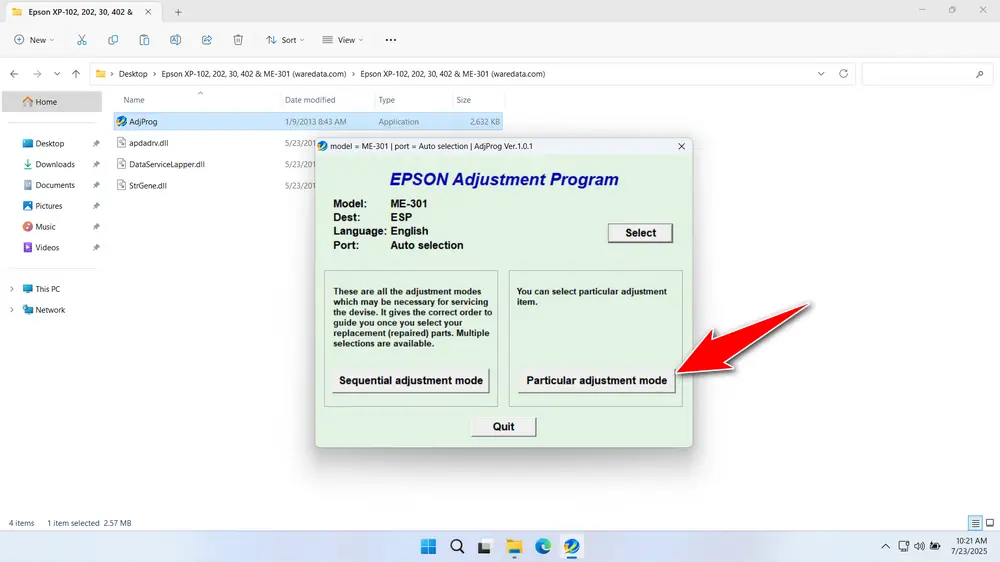Select the apdadrv.dll file
Image resolution: width=1000 pixels, height=562 pixels.
[x=149, y=143]
